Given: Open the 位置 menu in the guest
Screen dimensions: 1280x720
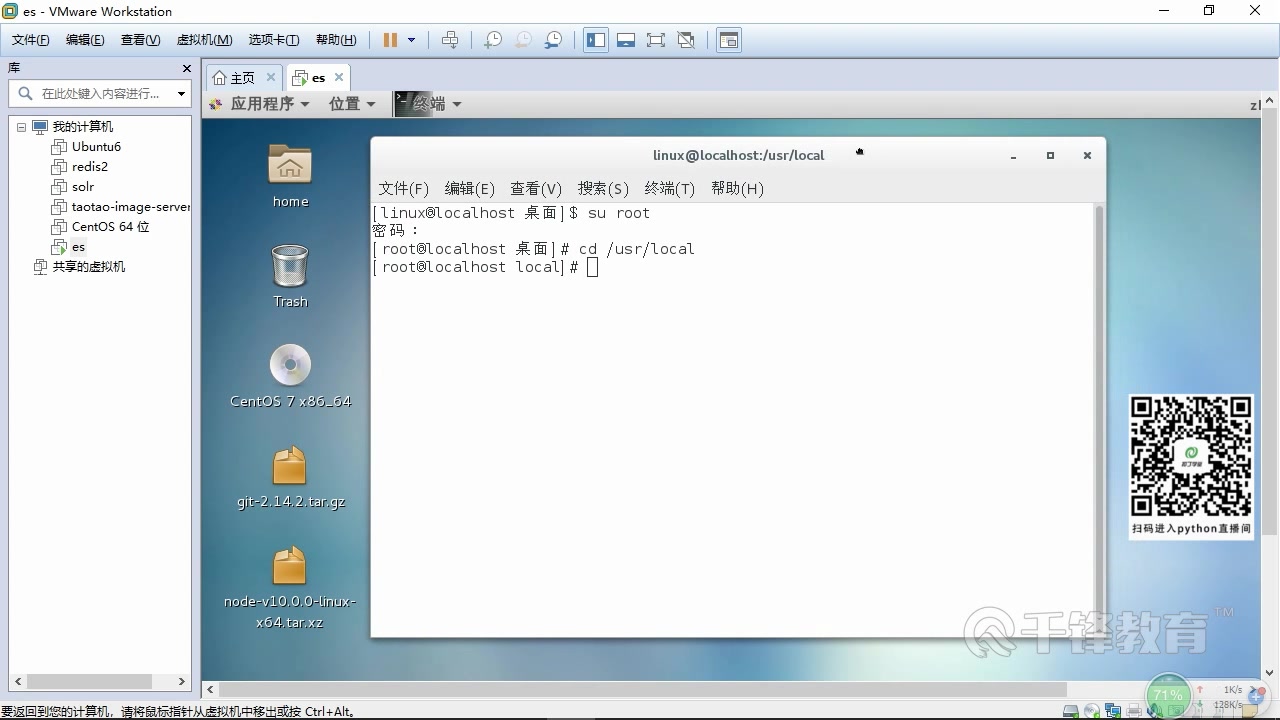Looking at the screenshot, I should pos(352,104).
